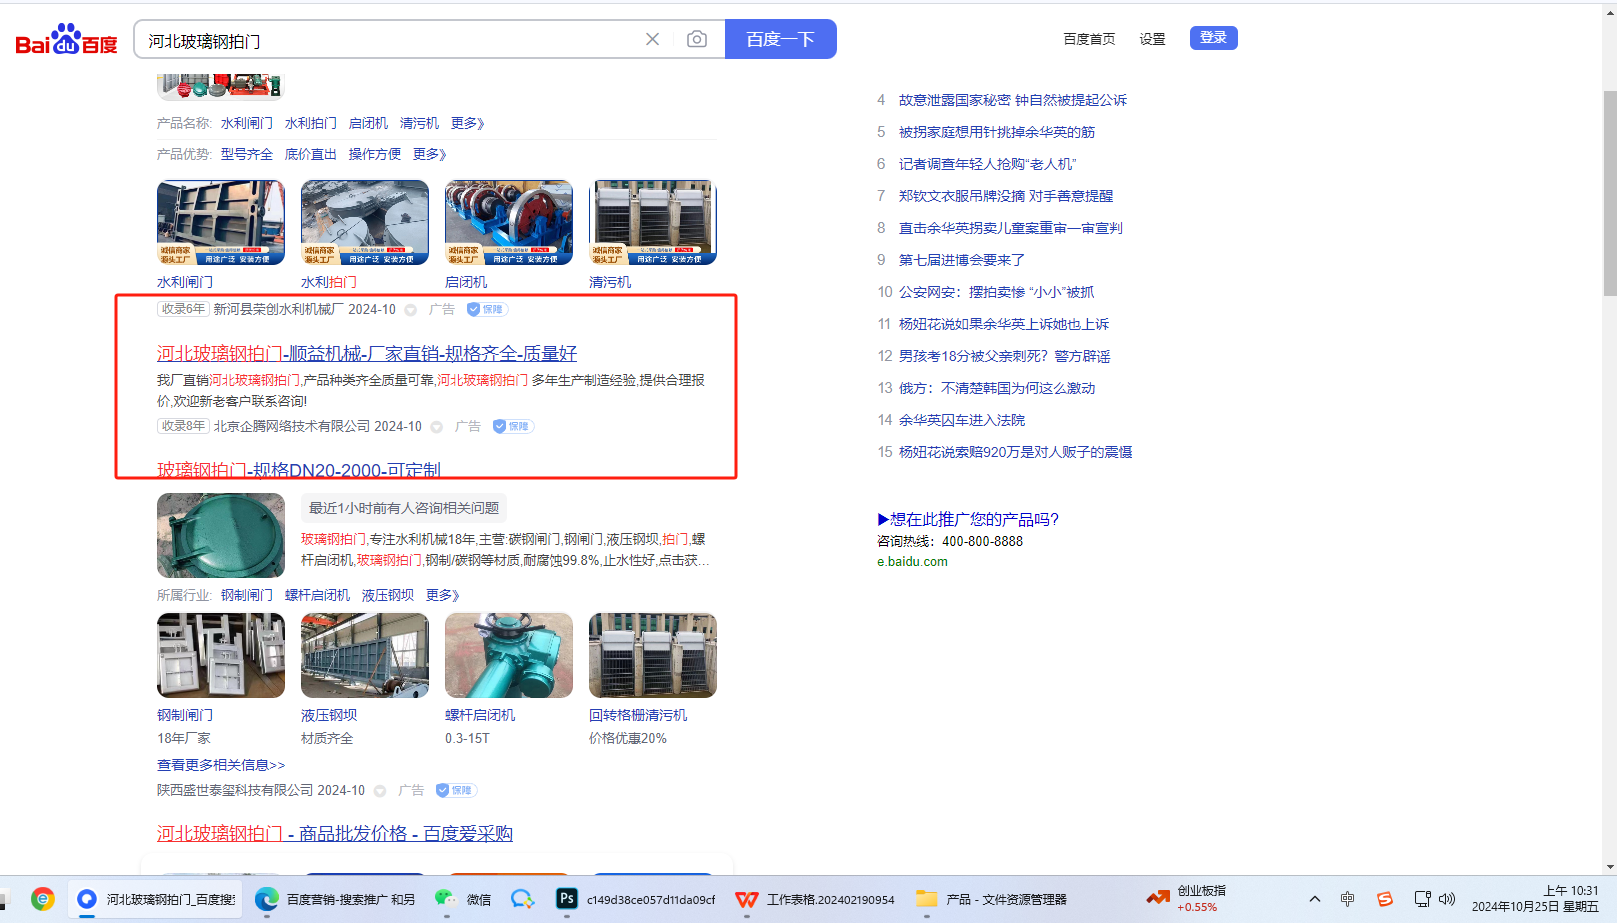Viewport: 1617px width, 923px height.
Task: Open hot topic 俄方：不清楚韩国为何这么激动
Action: coord(997,388)
